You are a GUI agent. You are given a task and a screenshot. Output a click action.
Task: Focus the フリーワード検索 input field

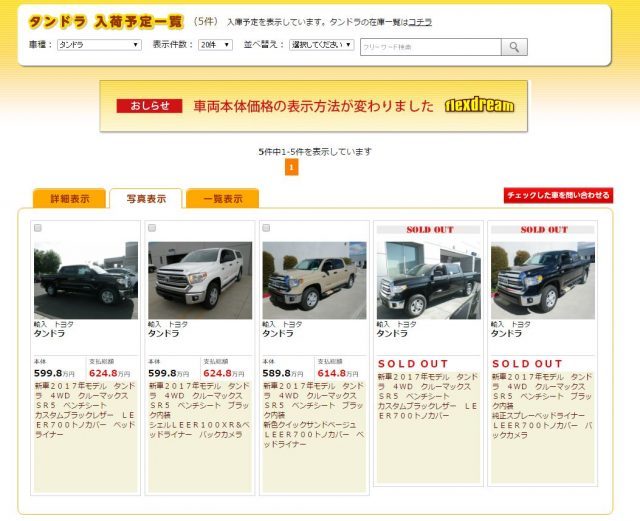[x=431, y=47]
